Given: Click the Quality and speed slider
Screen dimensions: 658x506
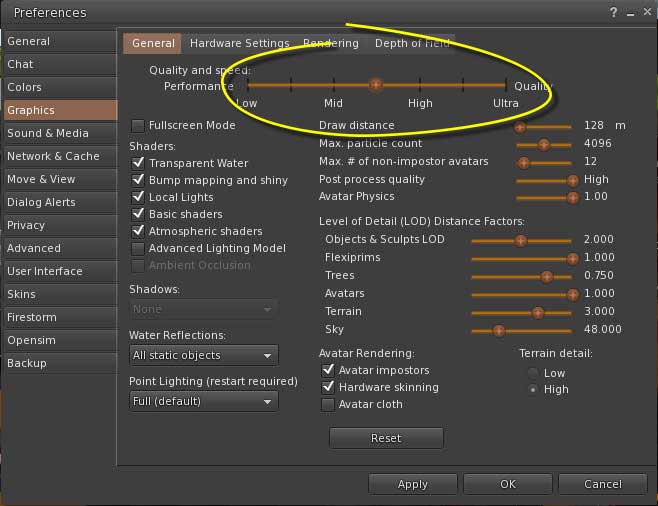Looking at the screenshot, I should (x=376, y=86).
